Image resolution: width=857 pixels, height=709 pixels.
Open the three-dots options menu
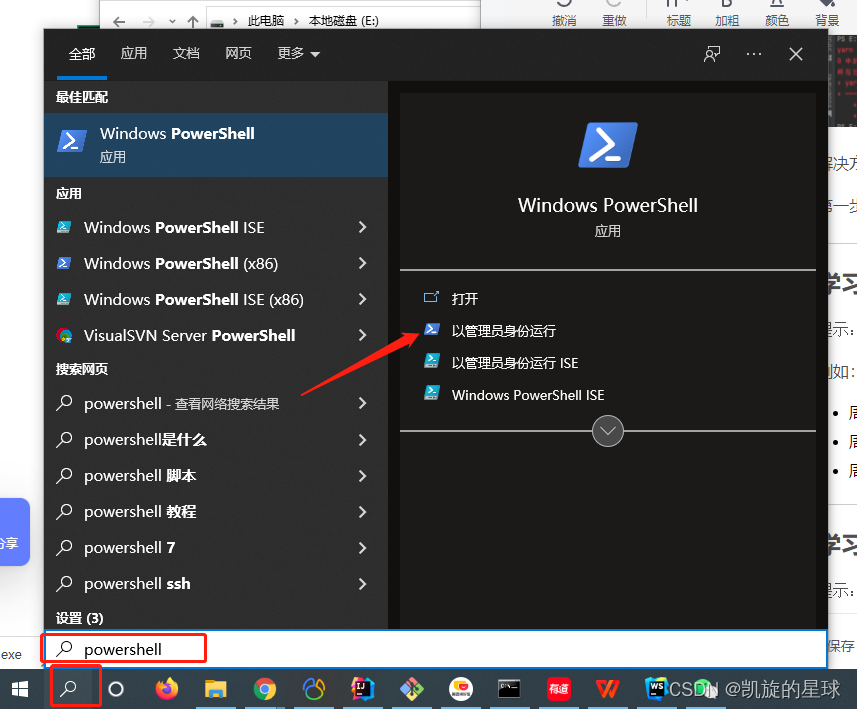coord(754,54)
